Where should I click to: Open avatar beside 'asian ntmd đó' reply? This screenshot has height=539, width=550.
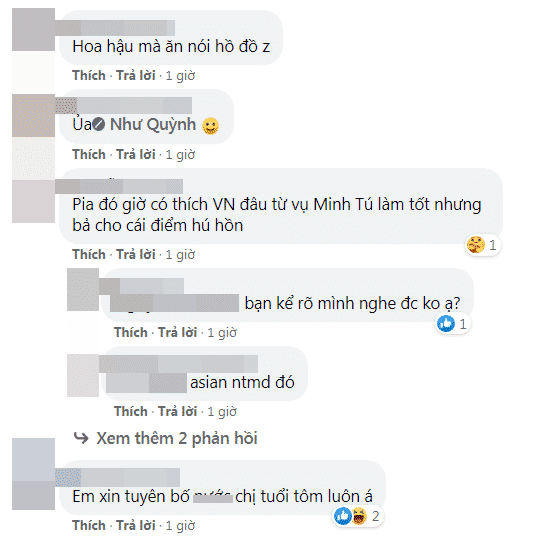[83, 375]
